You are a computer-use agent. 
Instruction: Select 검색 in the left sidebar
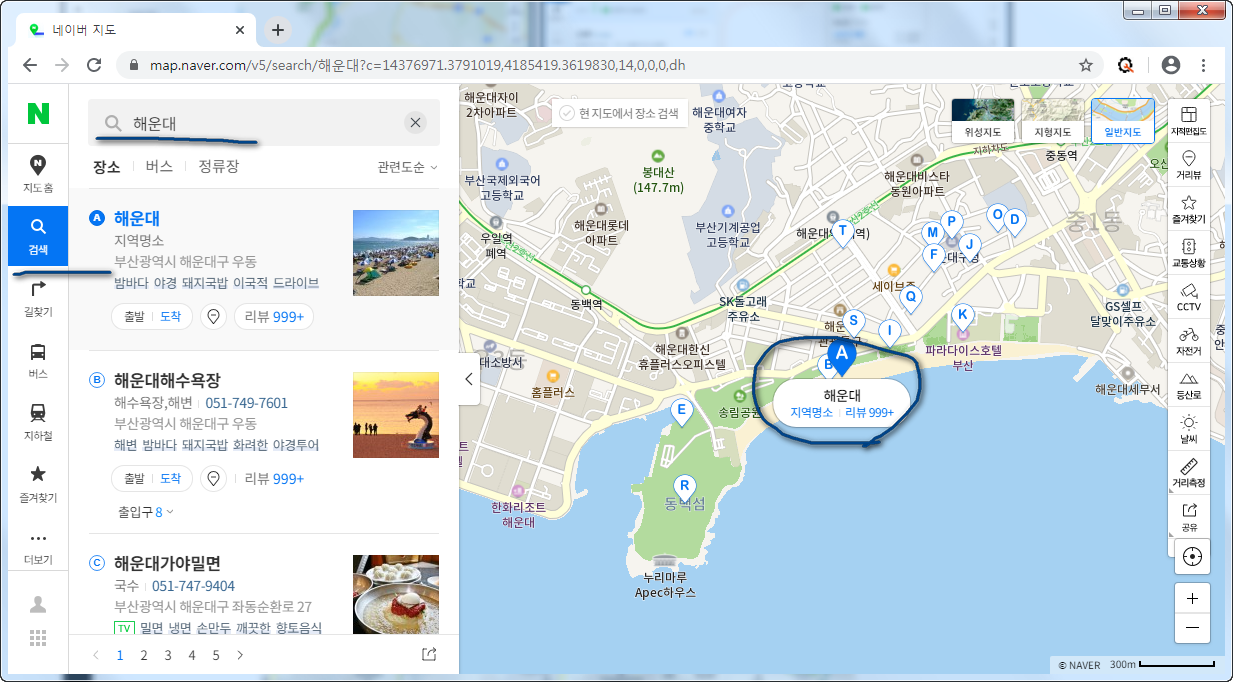coord(38,236)
